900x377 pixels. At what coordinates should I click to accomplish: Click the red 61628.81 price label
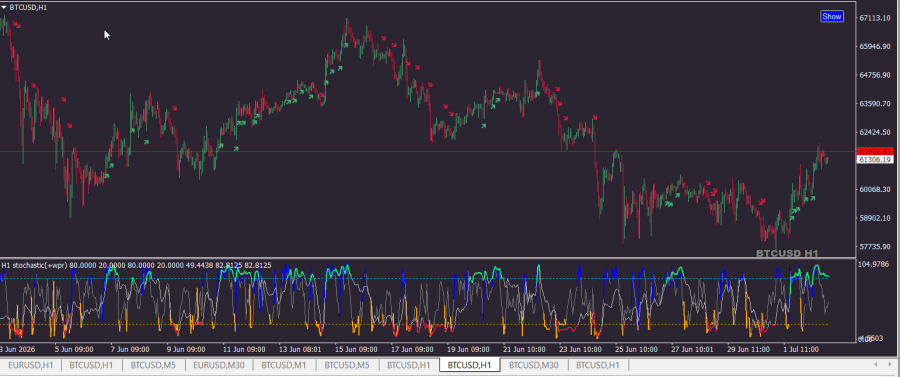point(875,151)
